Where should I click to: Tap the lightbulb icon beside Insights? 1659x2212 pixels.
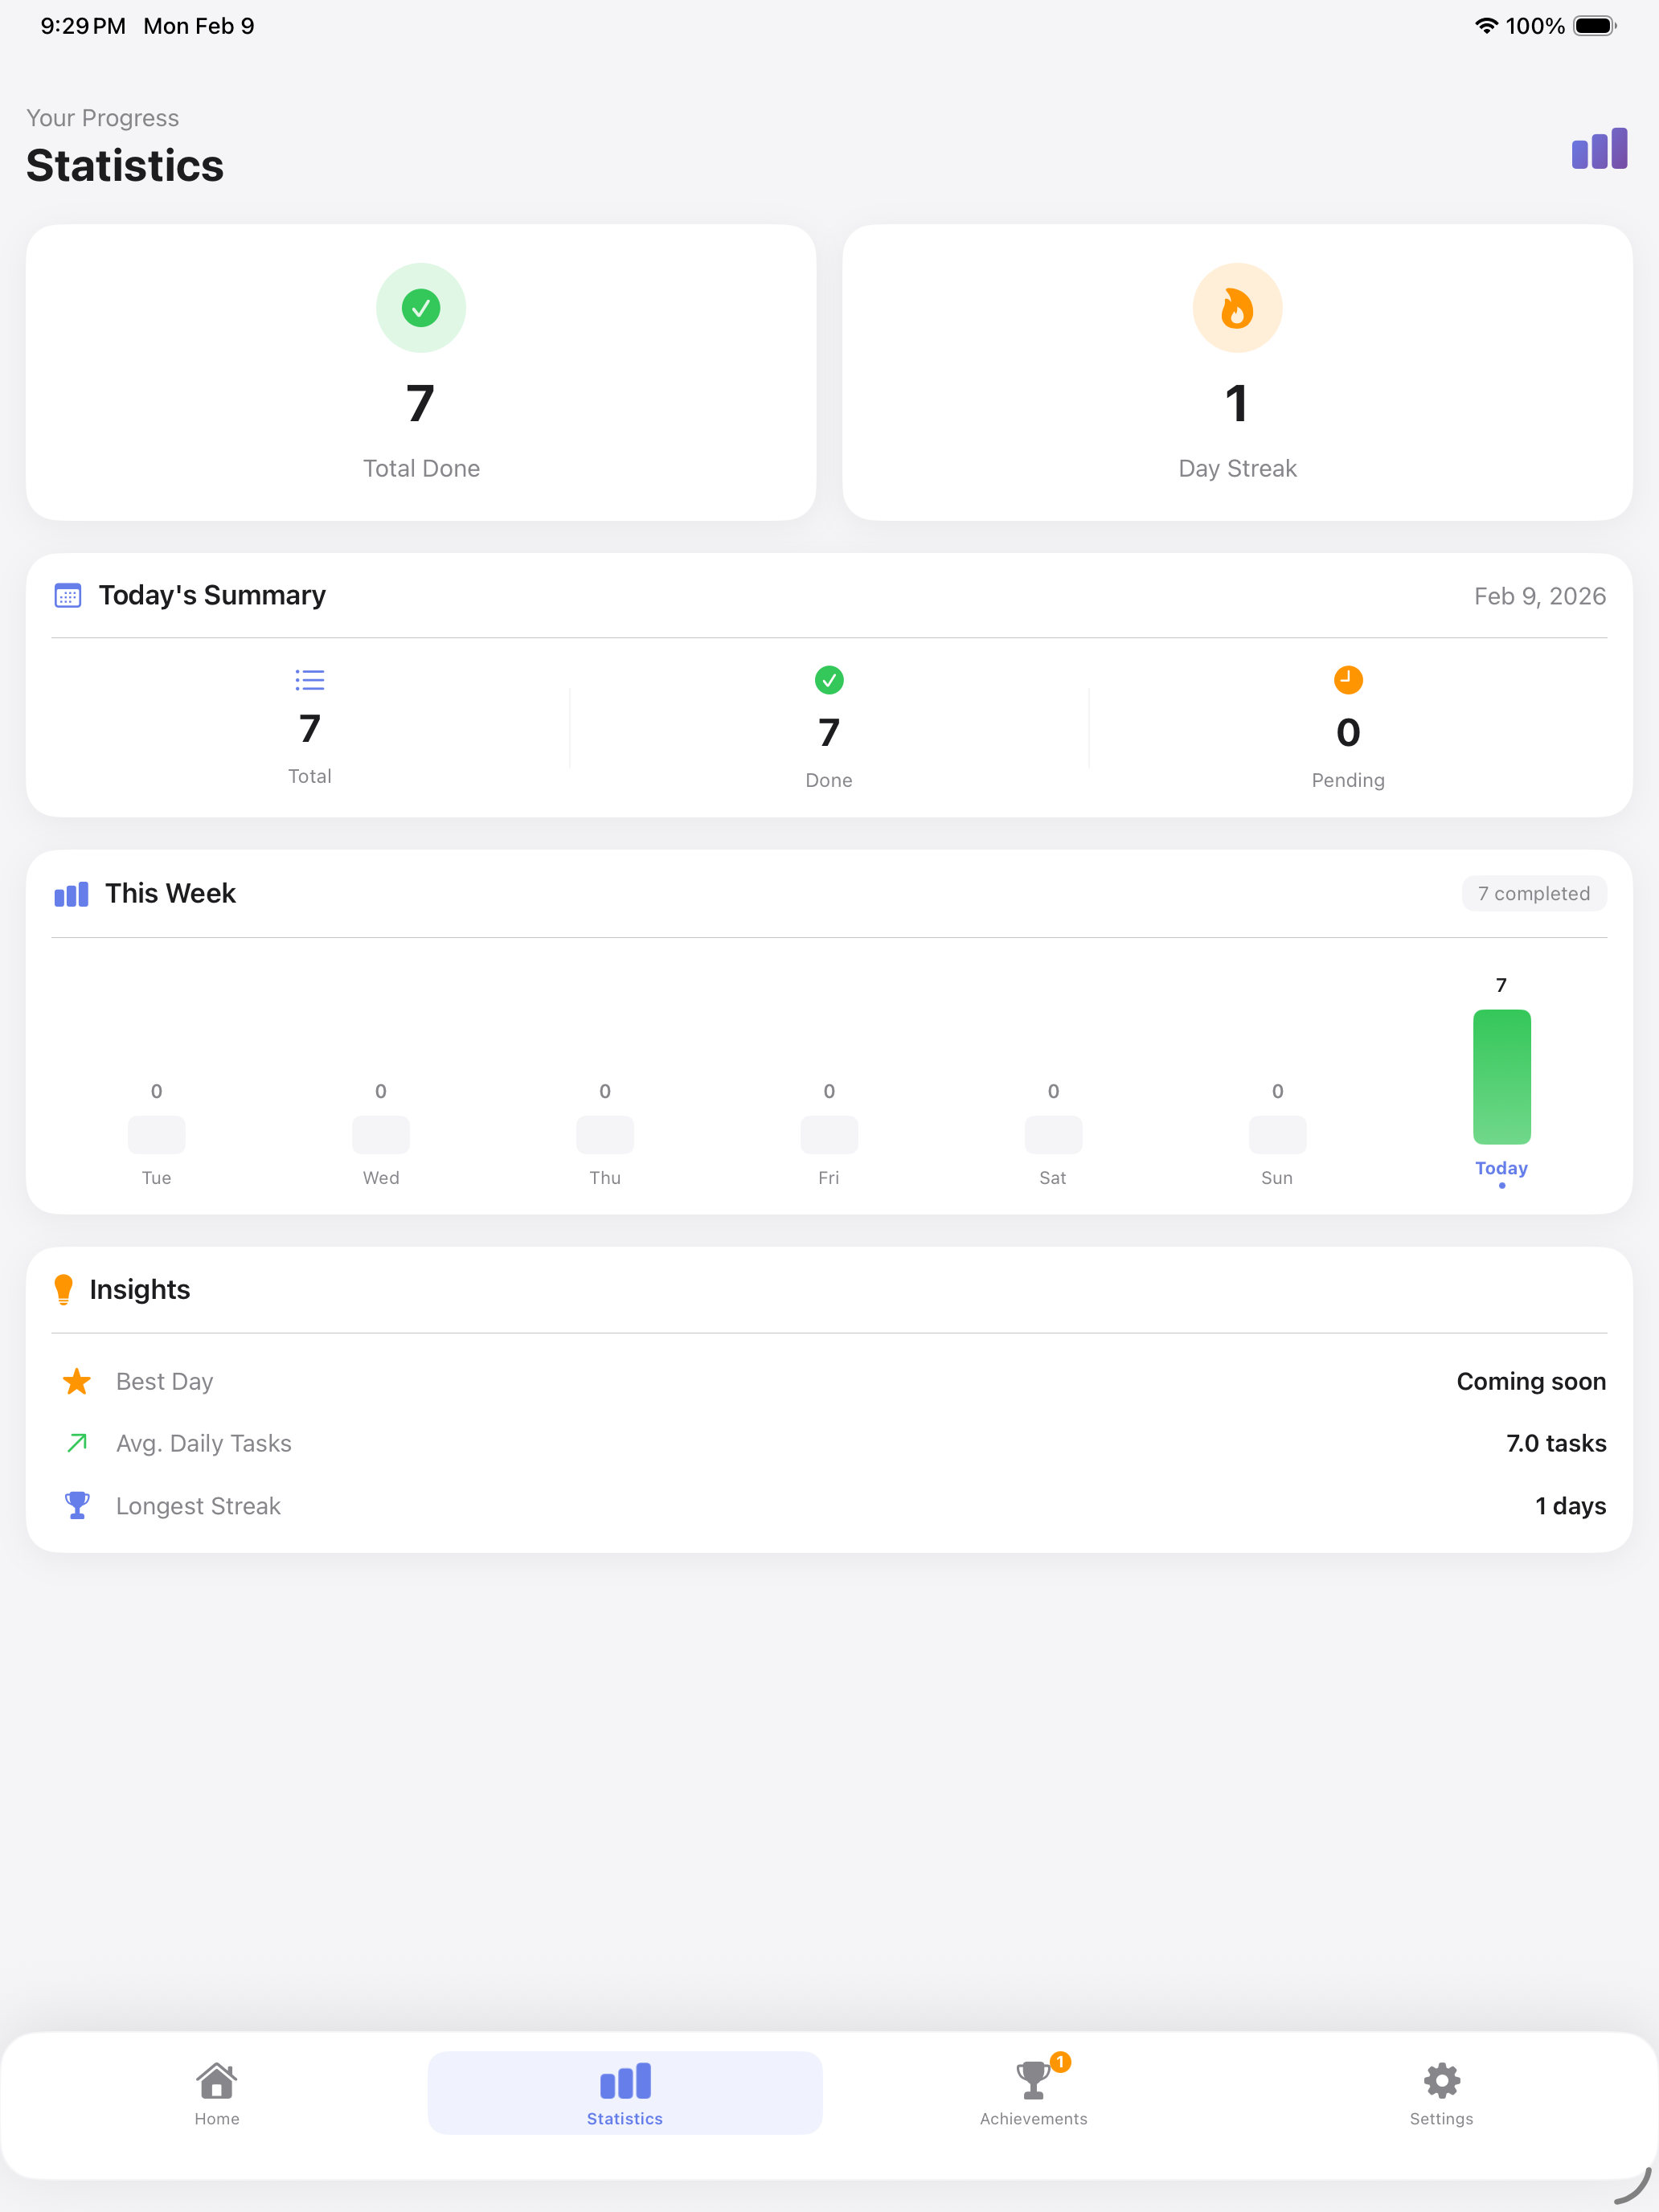tap(64, 1290)
